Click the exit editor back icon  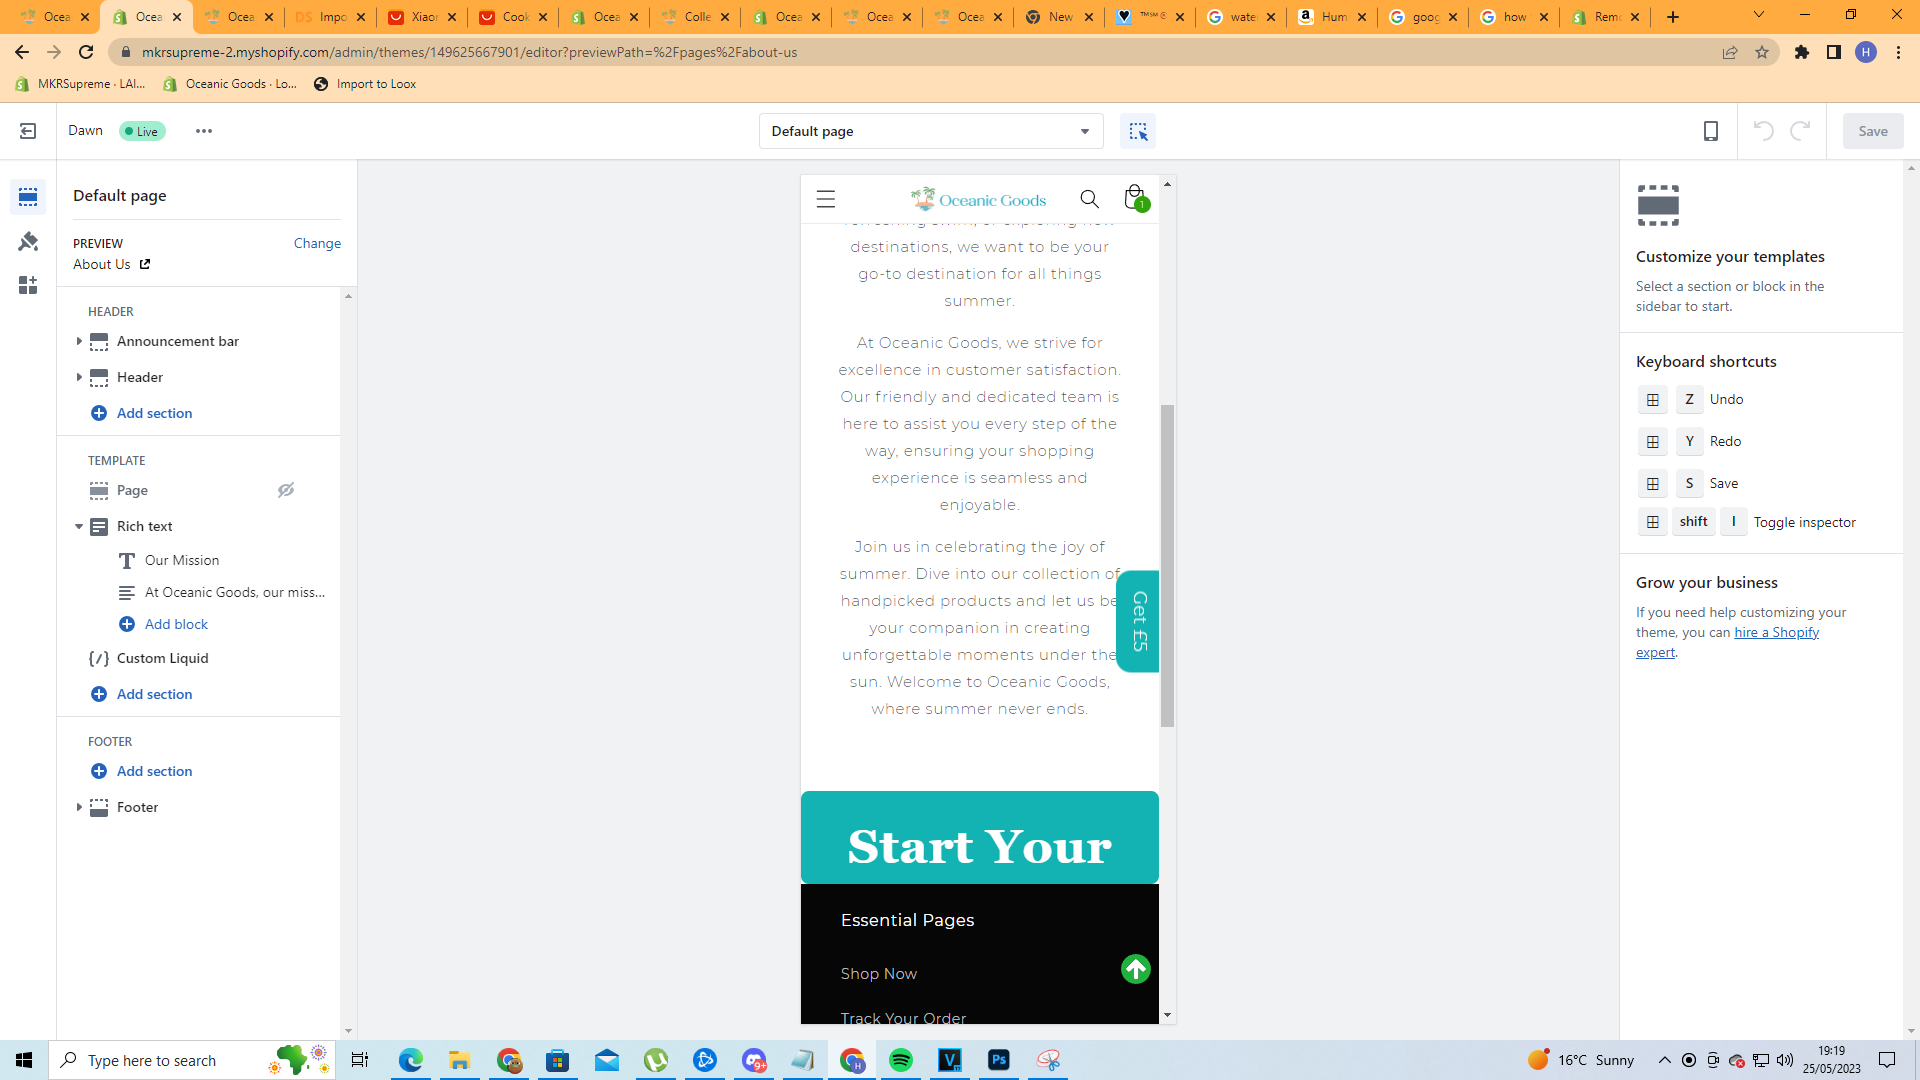28,131
